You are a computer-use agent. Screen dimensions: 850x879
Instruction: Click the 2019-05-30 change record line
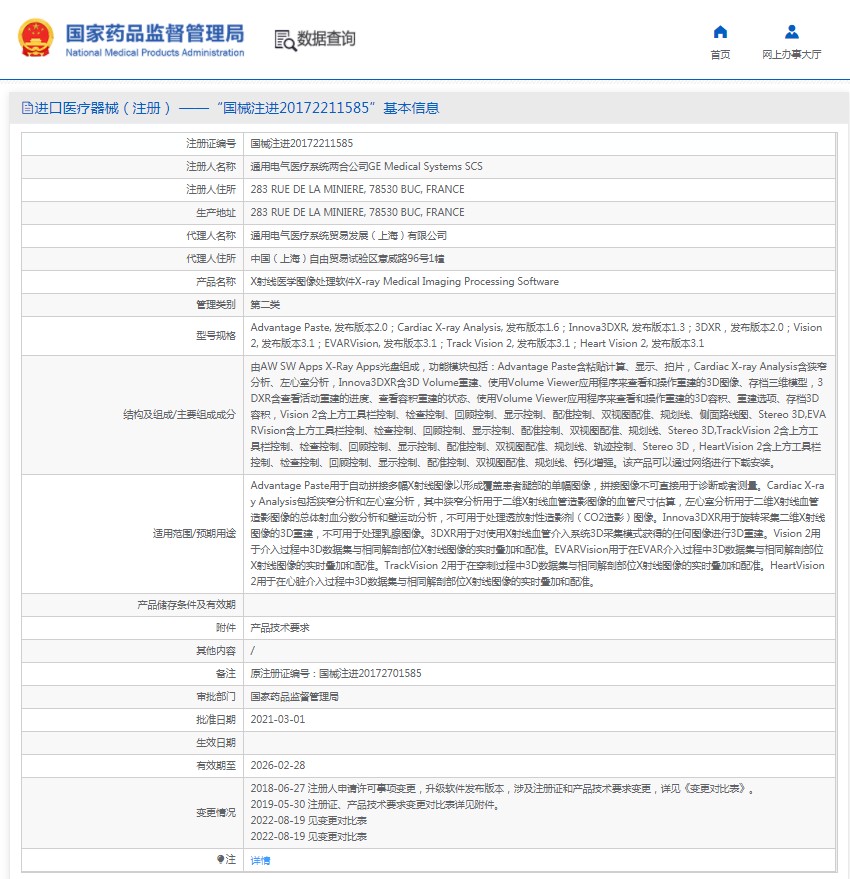(375, 804)
